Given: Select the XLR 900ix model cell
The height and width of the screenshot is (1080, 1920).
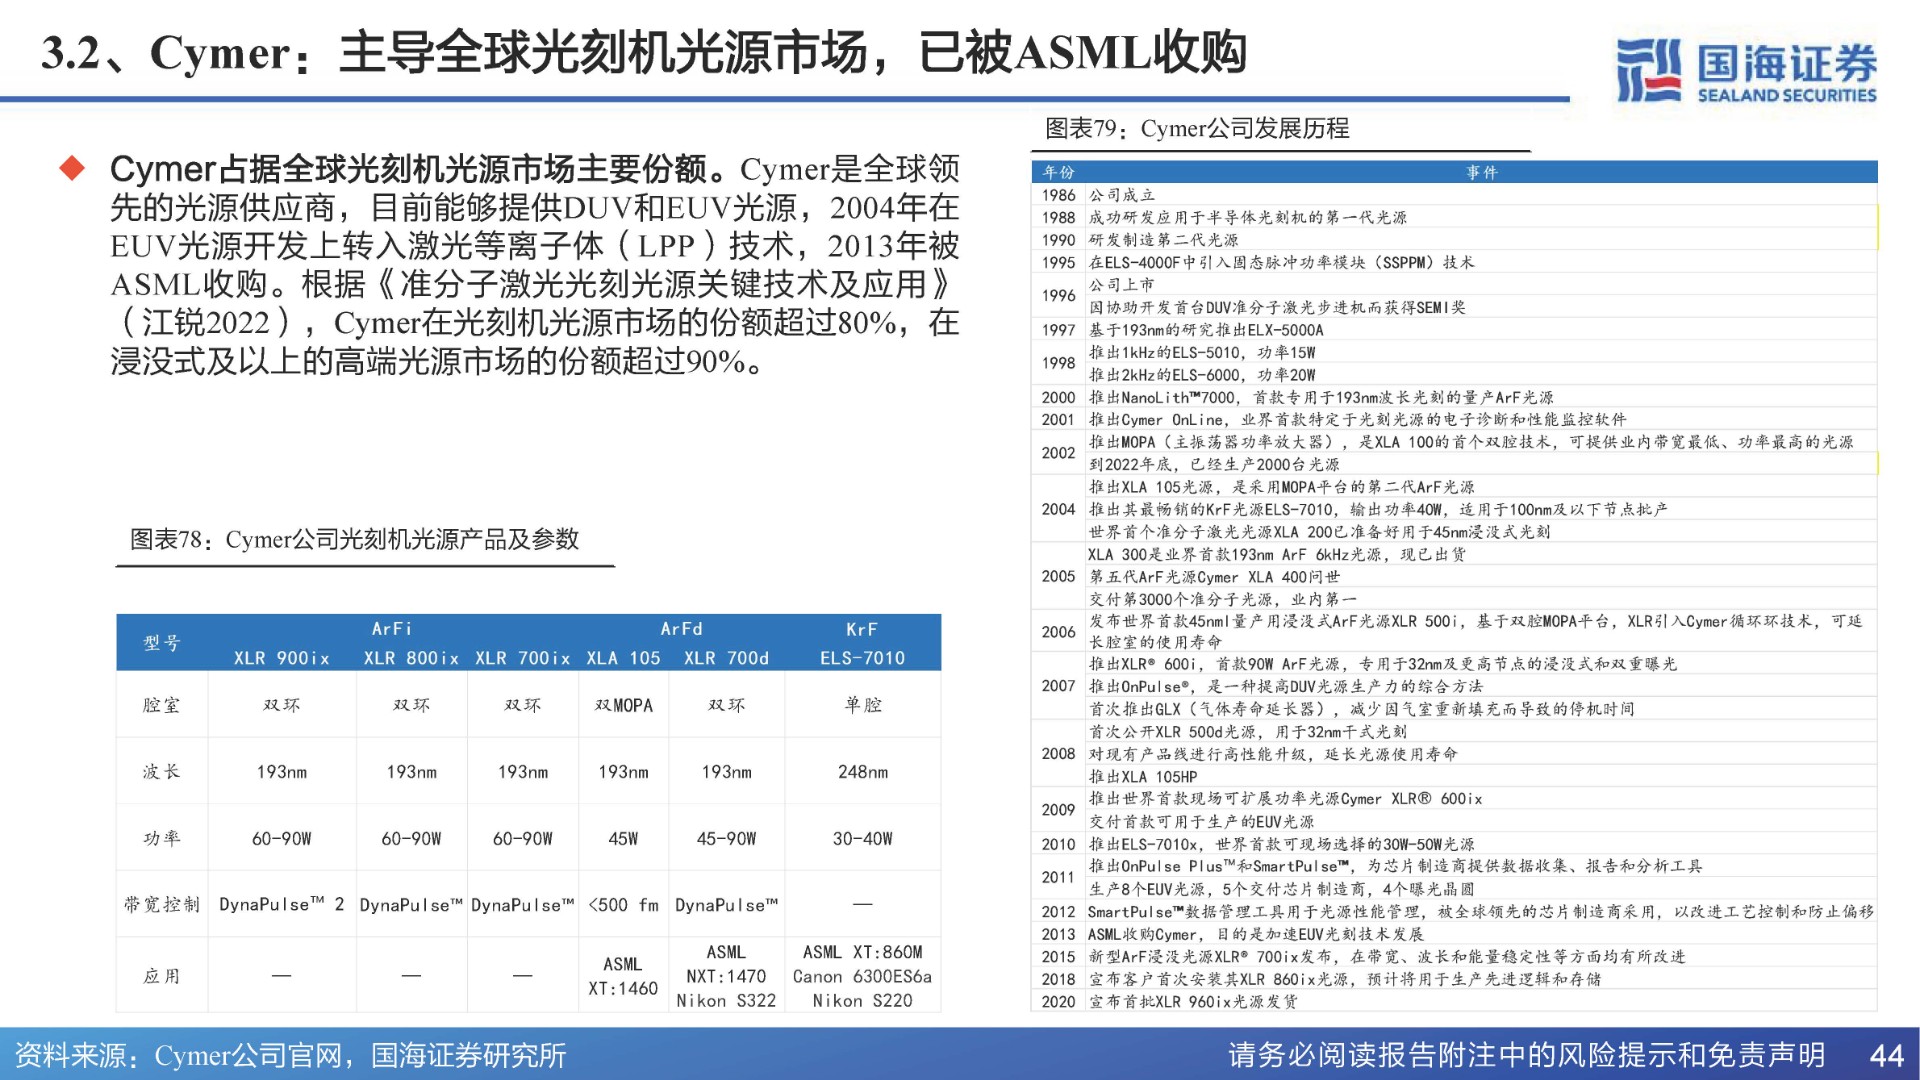Looking at the screenshot, I should (x=281, y=658).
